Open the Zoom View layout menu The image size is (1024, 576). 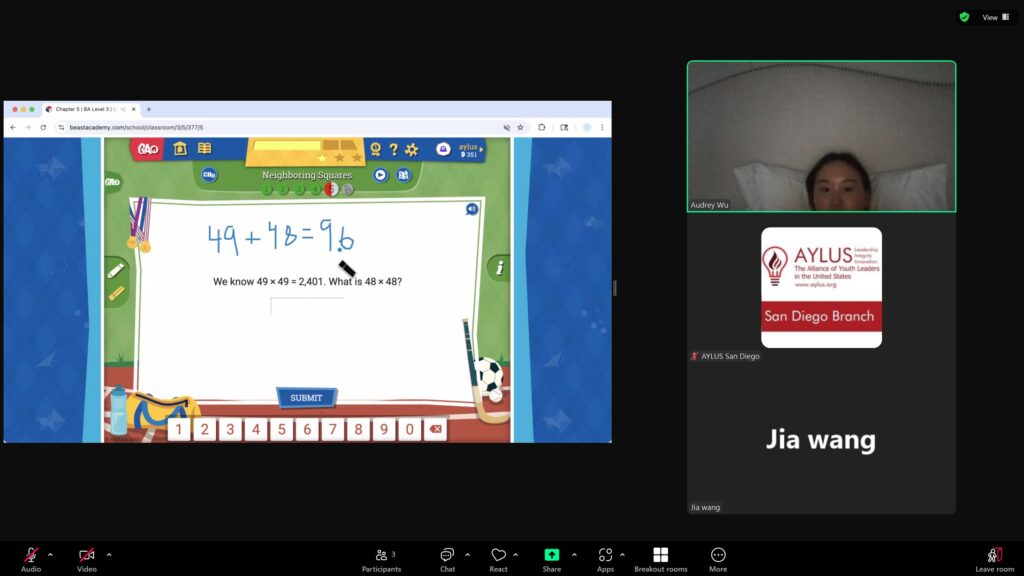(996, 18)
